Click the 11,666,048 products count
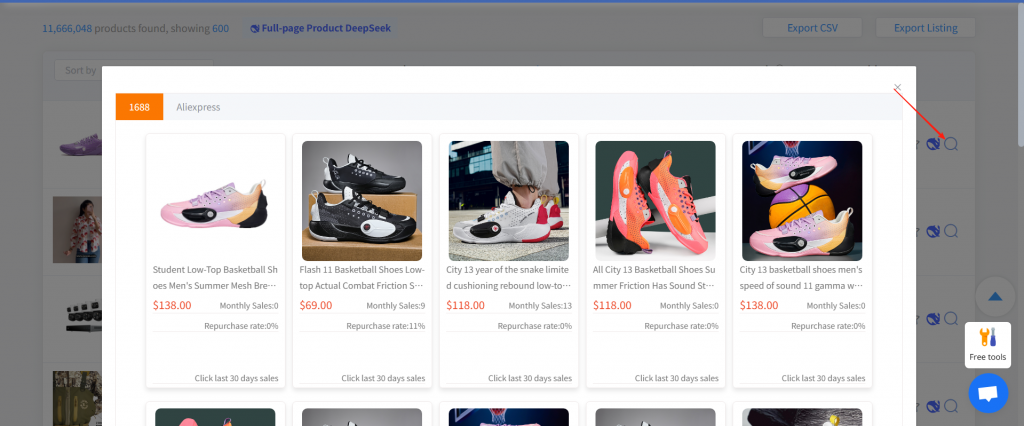 tap(67, 29)
